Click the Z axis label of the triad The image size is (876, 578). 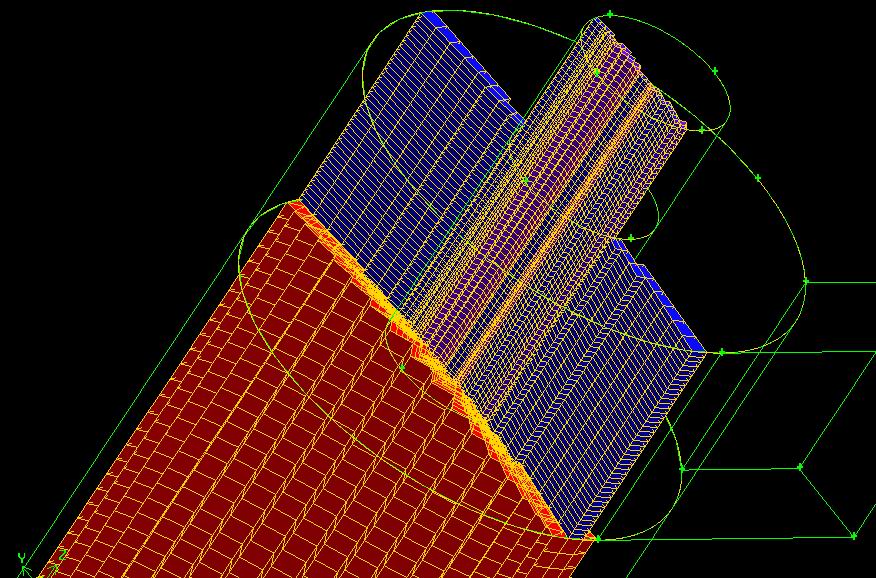[63, 555]
